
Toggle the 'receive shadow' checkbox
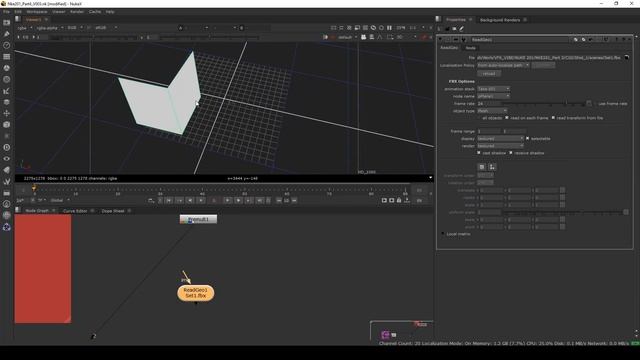pyautogui.click(x=511, y=153)
